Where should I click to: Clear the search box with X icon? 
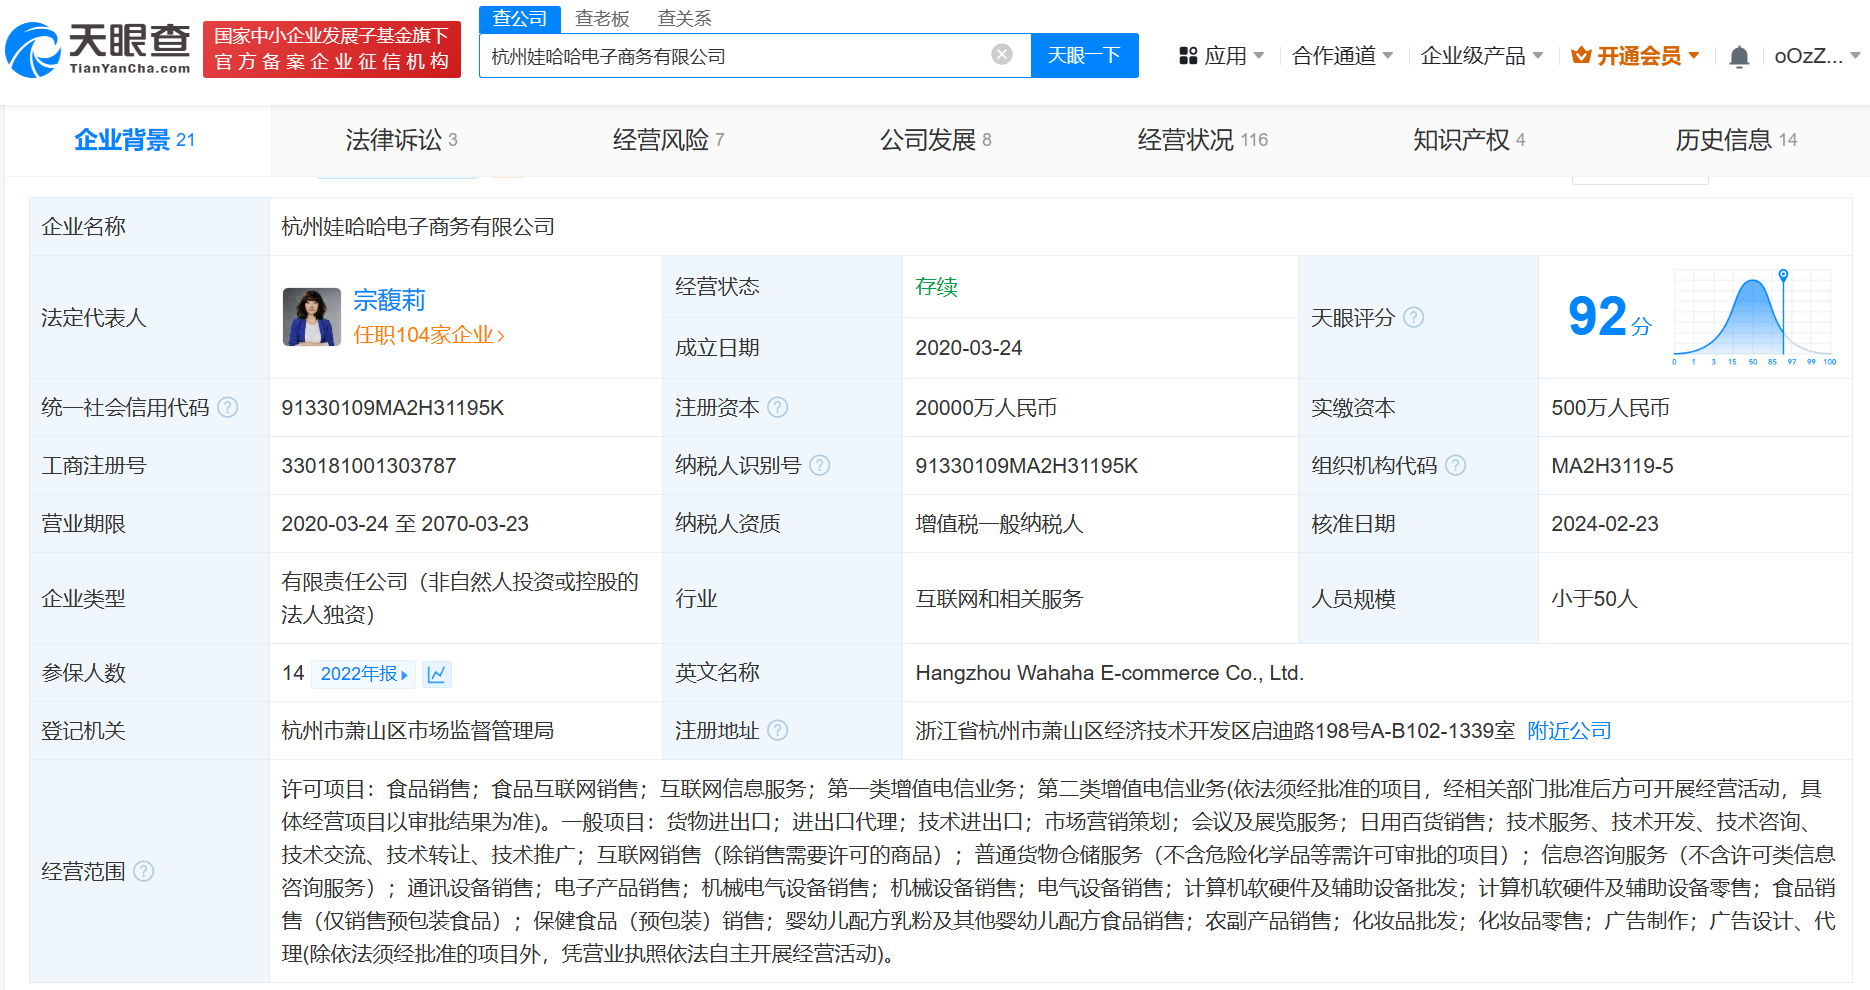[x=1001, y=55]
